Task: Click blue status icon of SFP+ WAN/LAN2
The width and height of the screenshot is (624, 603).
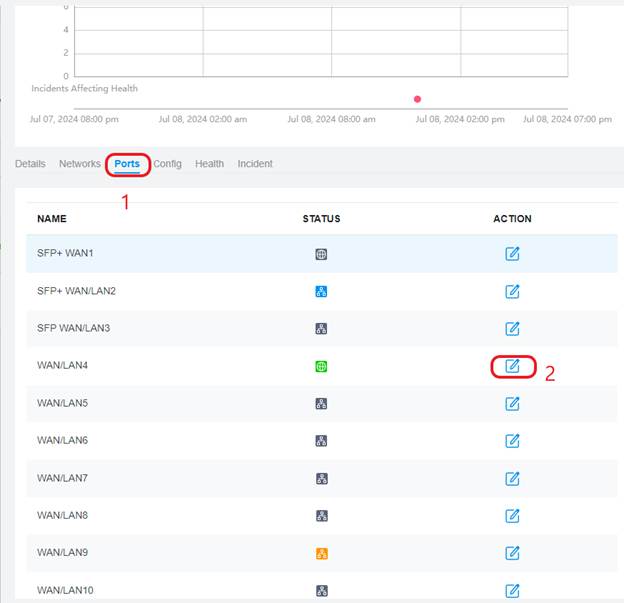Action: (x=321, y=291)
